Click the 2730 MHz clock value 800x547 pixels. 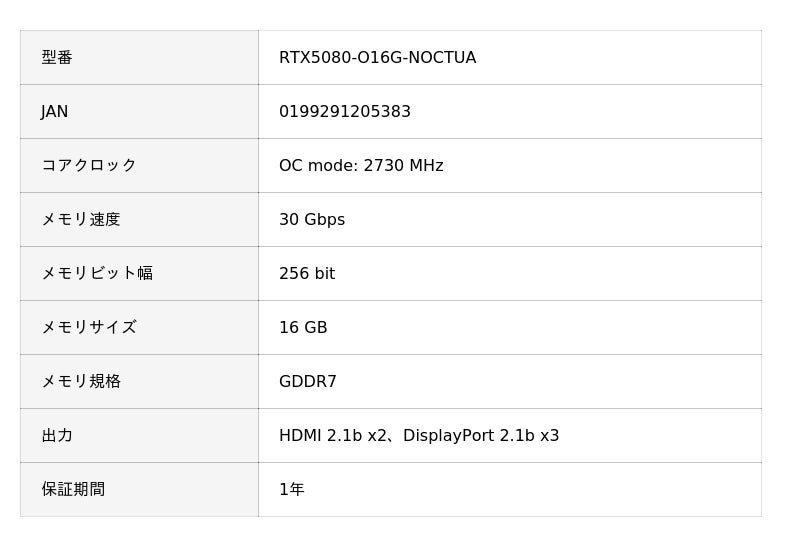tap(403, 166)
